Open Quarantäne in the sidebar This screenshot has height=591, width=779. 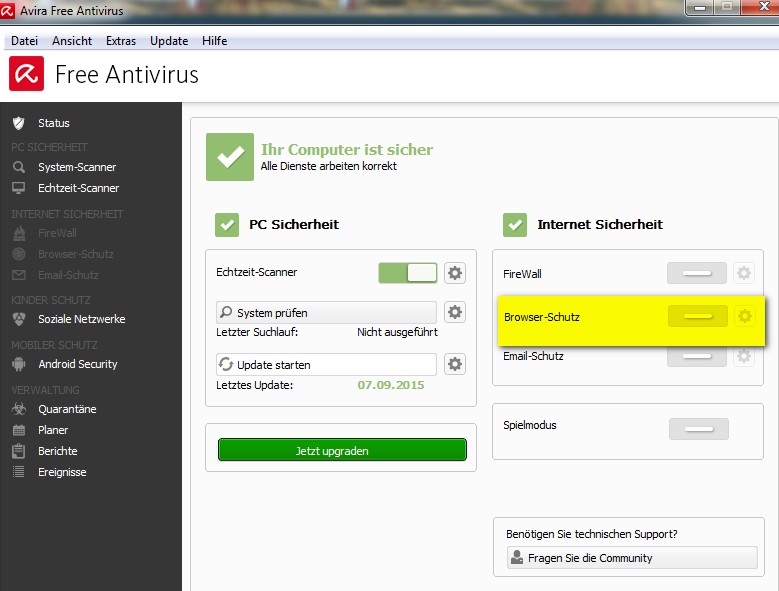67,409
